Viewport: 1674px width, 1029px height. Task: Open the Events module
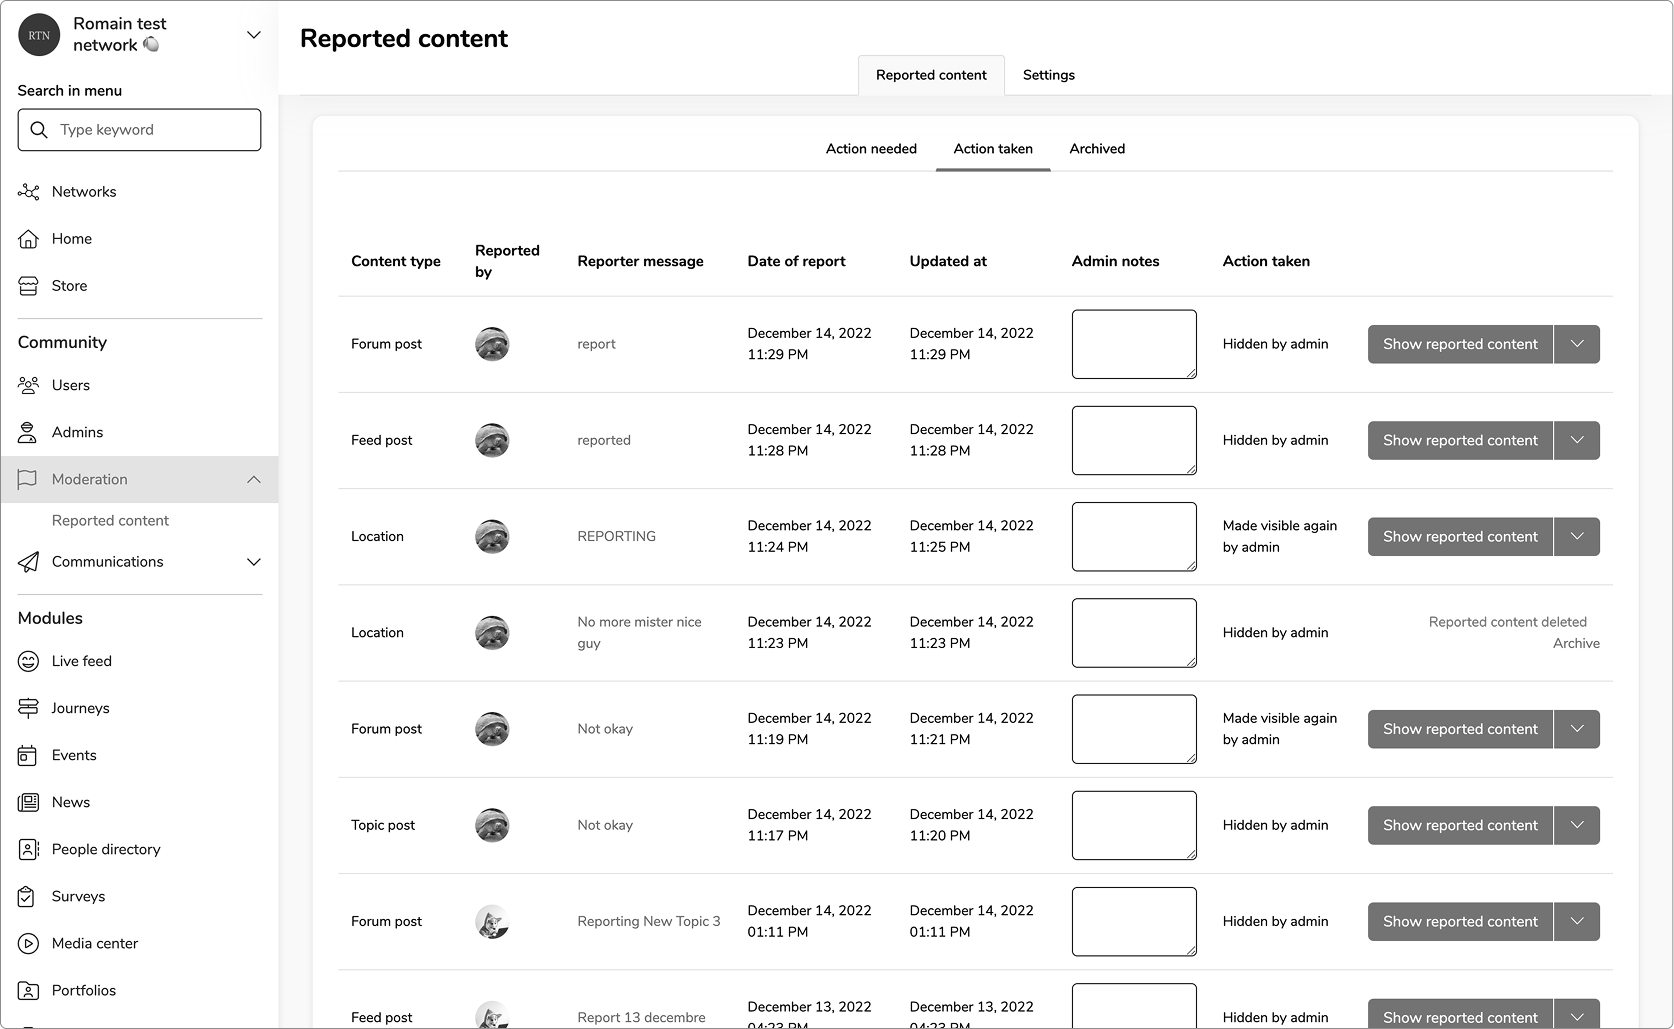coord(73,755)
